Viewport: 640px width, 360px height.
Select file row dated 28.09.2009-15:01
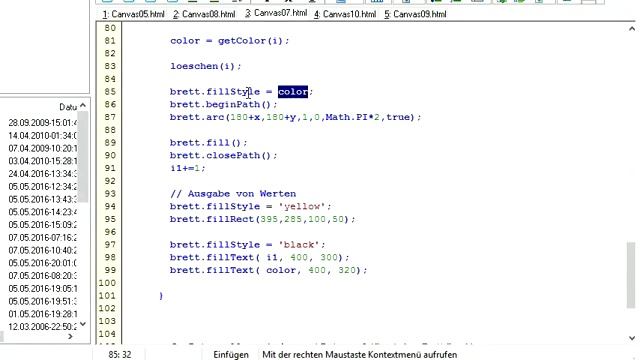(x=42, y=122)
